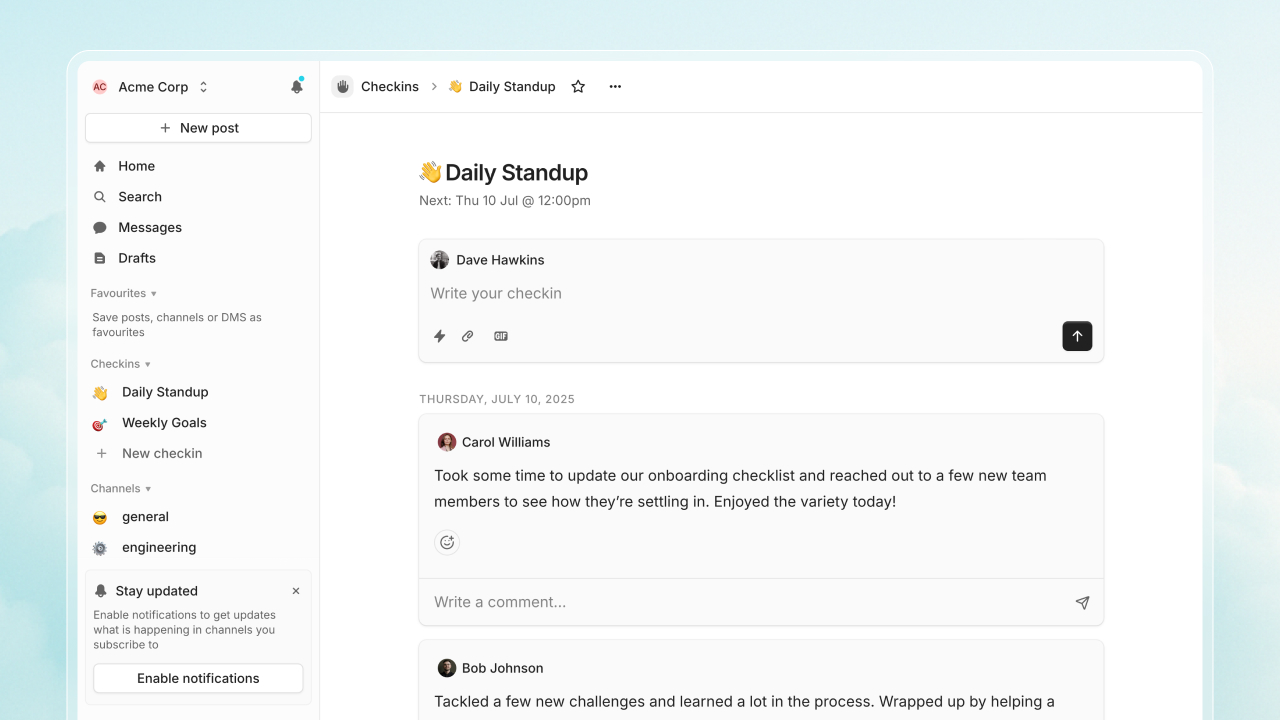The height and width of the screenshot is (720, 1280).
Task: Open the Weekly Goals checkin
Action: (x=164, y=423)
